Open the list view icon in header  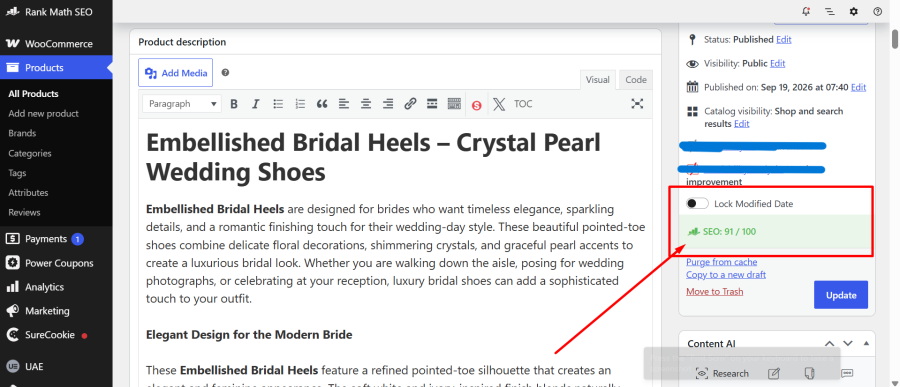829,11
